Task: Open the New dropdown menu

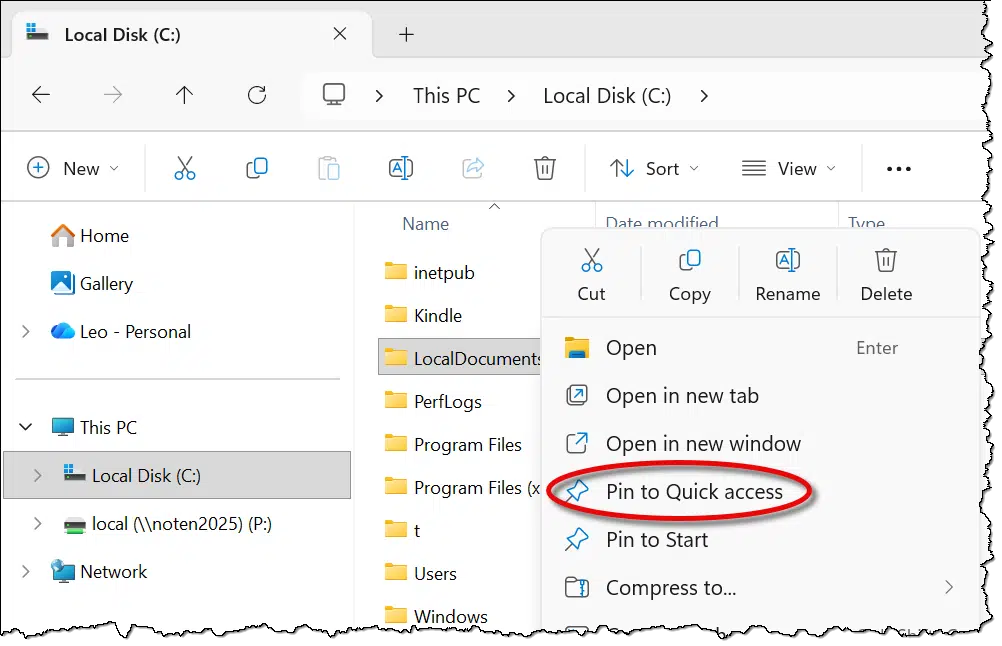Action: point(73,168)
